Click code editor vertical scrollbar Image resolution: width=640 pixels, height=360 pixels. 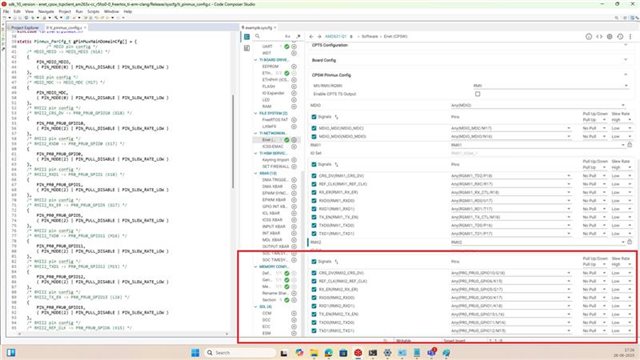coord(233,141)
